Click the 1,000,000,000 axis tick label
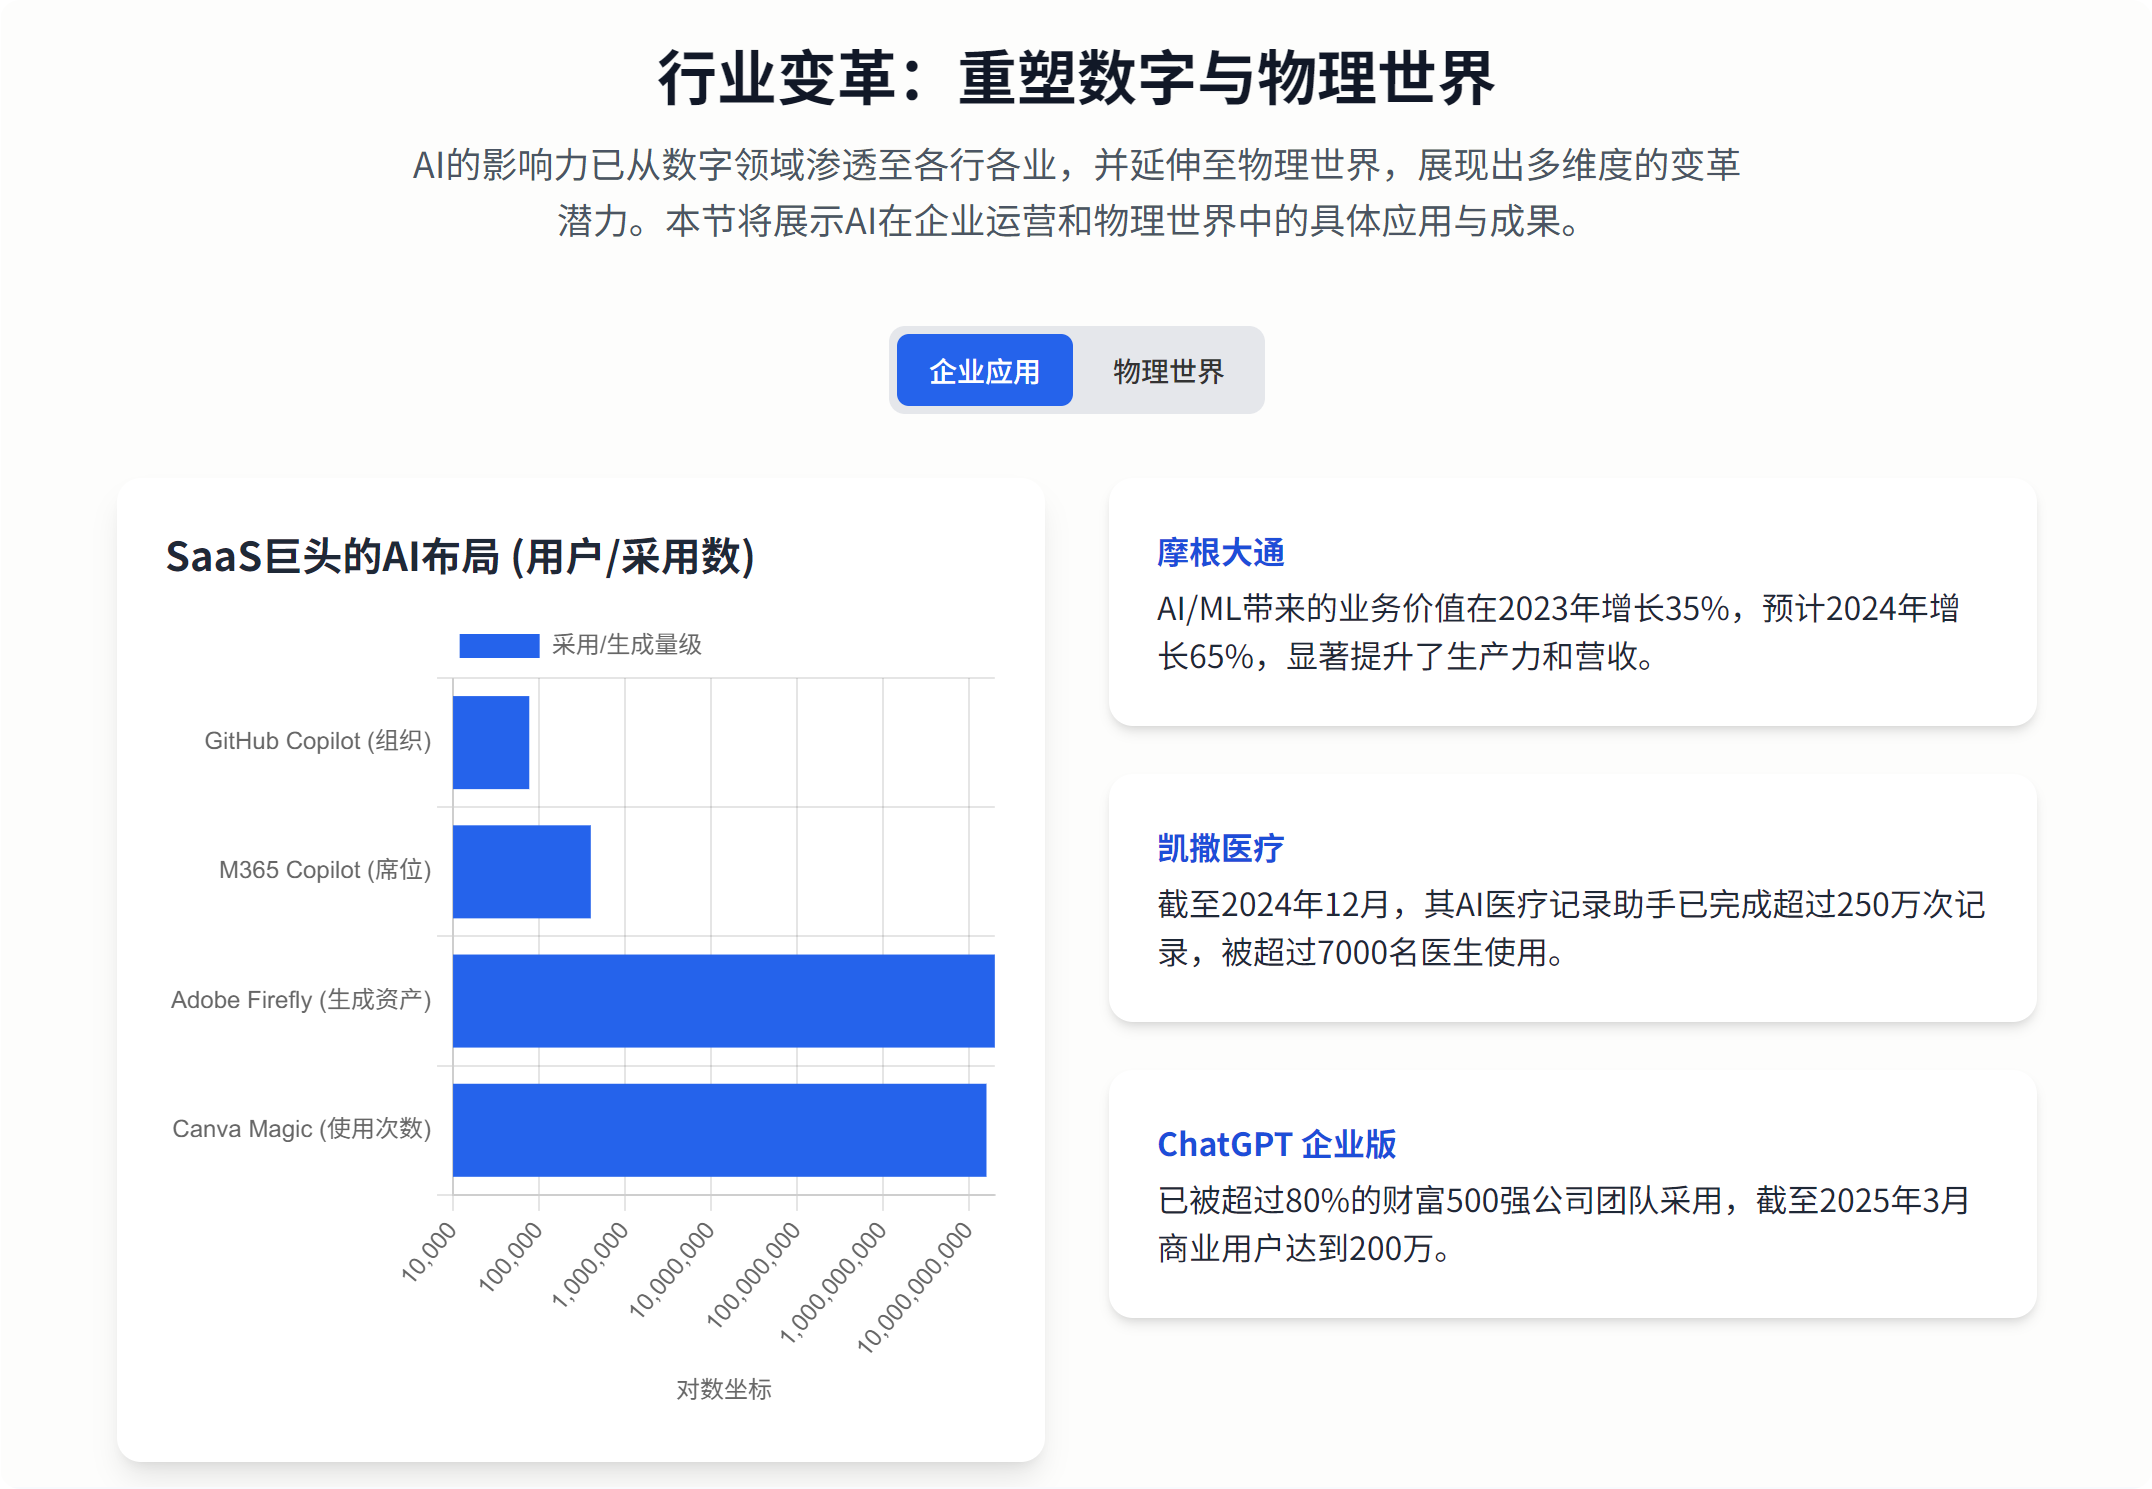The height and width of the screenshot is (1489, 2152). (834, 1282)
